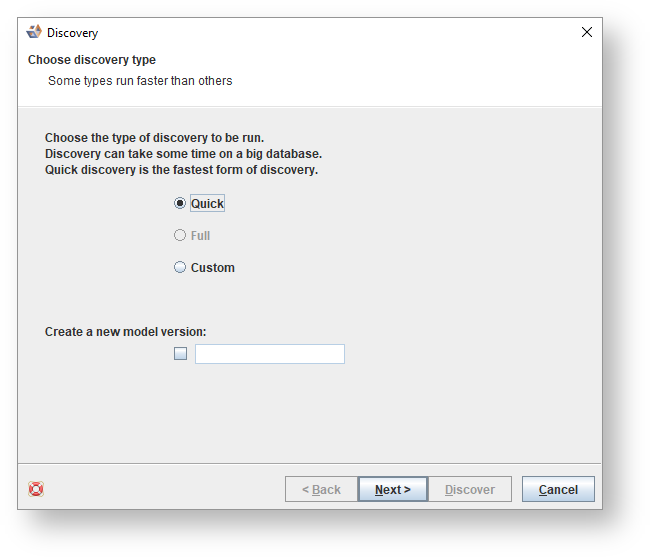The width and height of the screenshot is (651, 558).
Task: Click the red lifebuoy help icon
Action: (36, 489)
